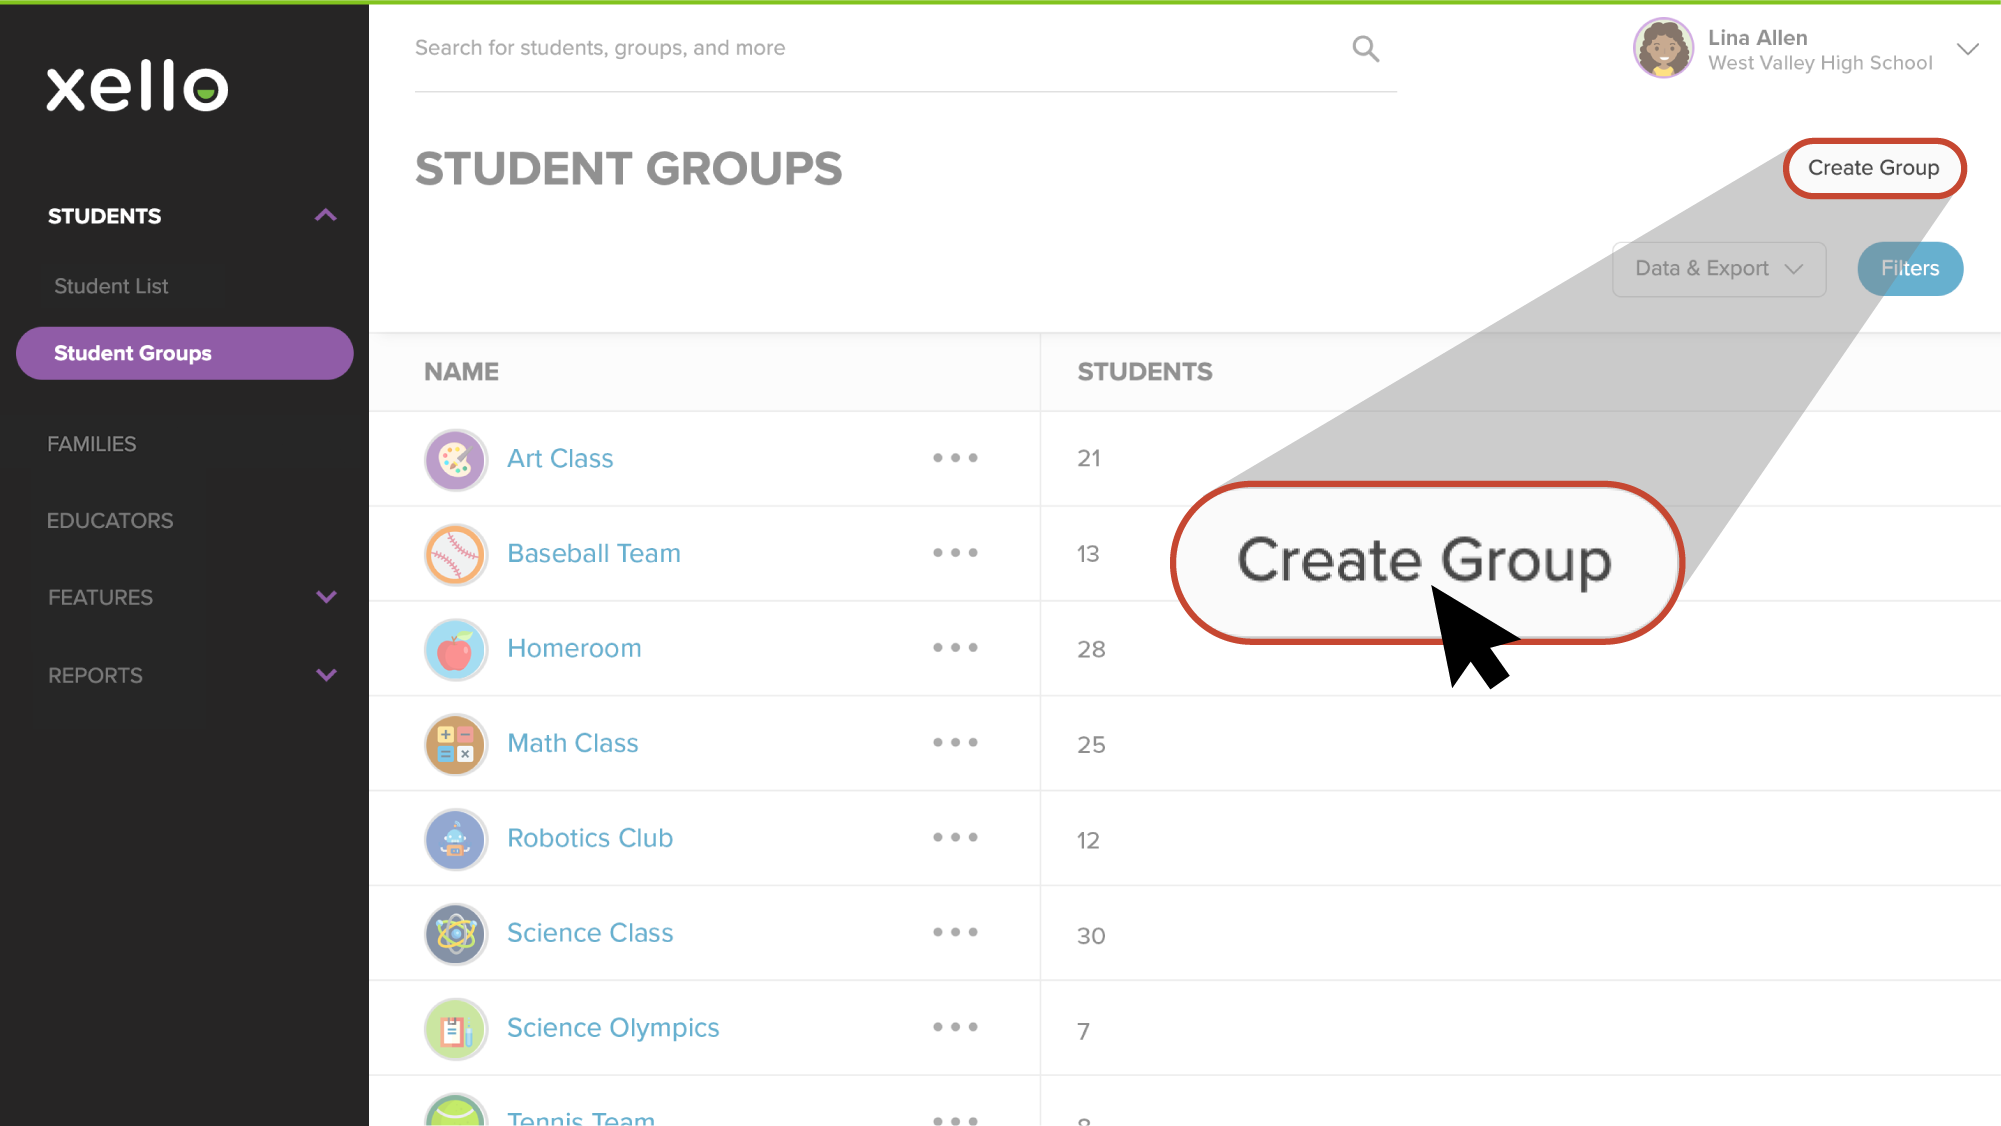Screen dimensions: 2001x1126
Task: Click the Xello logo
Action: (137, 86)
